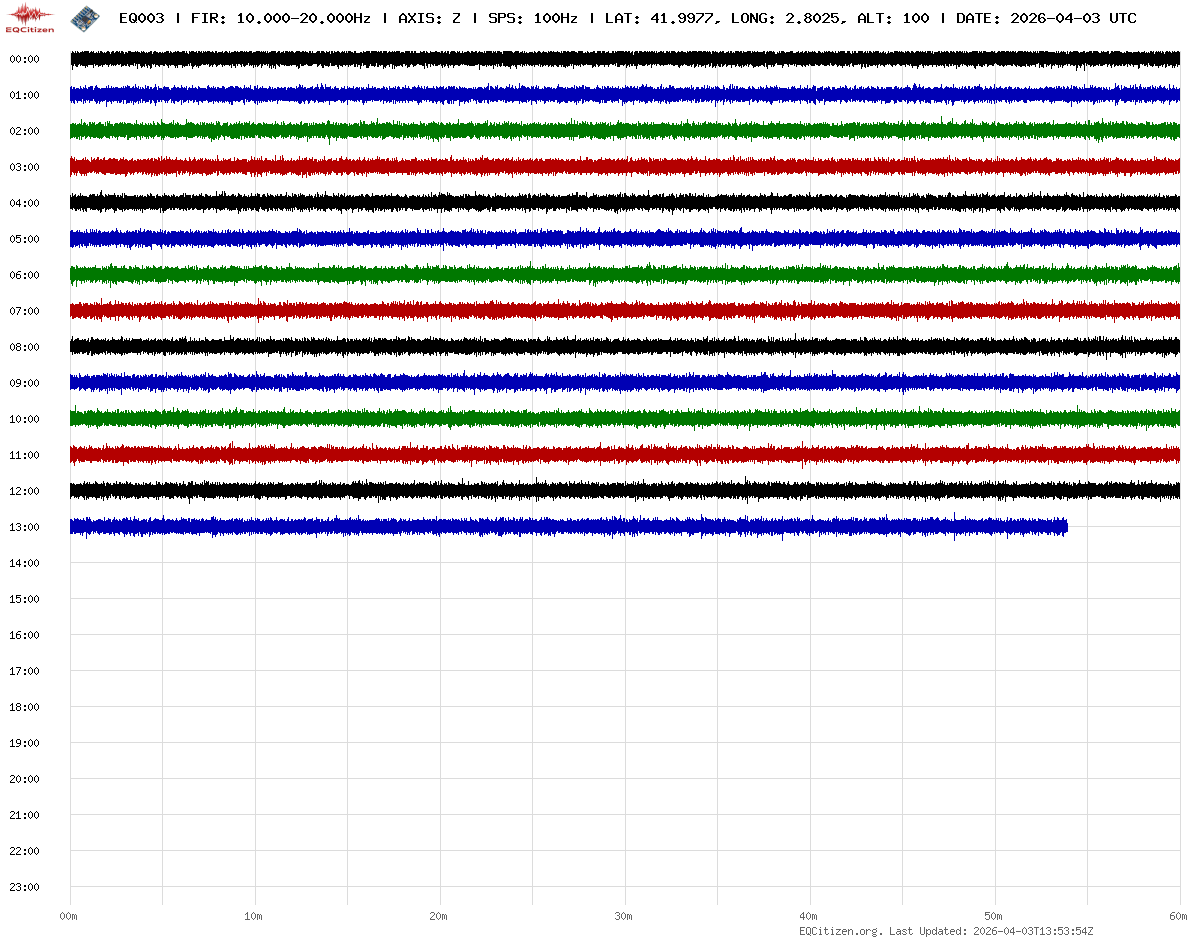Viewport: 1200px width, 940px height.
Task: Click the 60m mark on time axis
Action: 1179,916
